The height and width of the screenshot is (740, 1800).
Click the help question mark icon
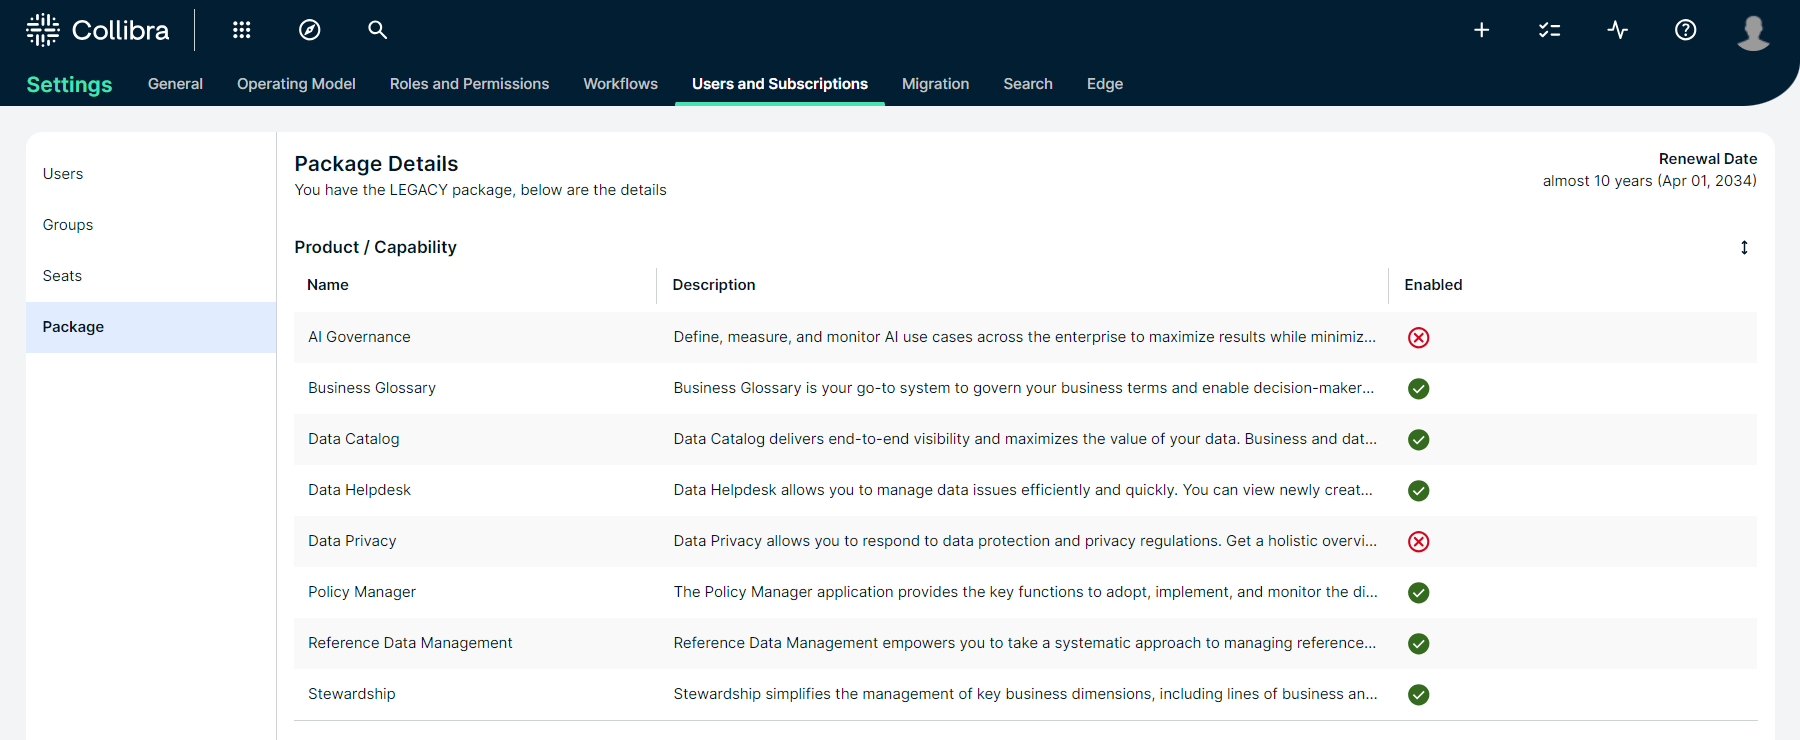coord(1685,30)
